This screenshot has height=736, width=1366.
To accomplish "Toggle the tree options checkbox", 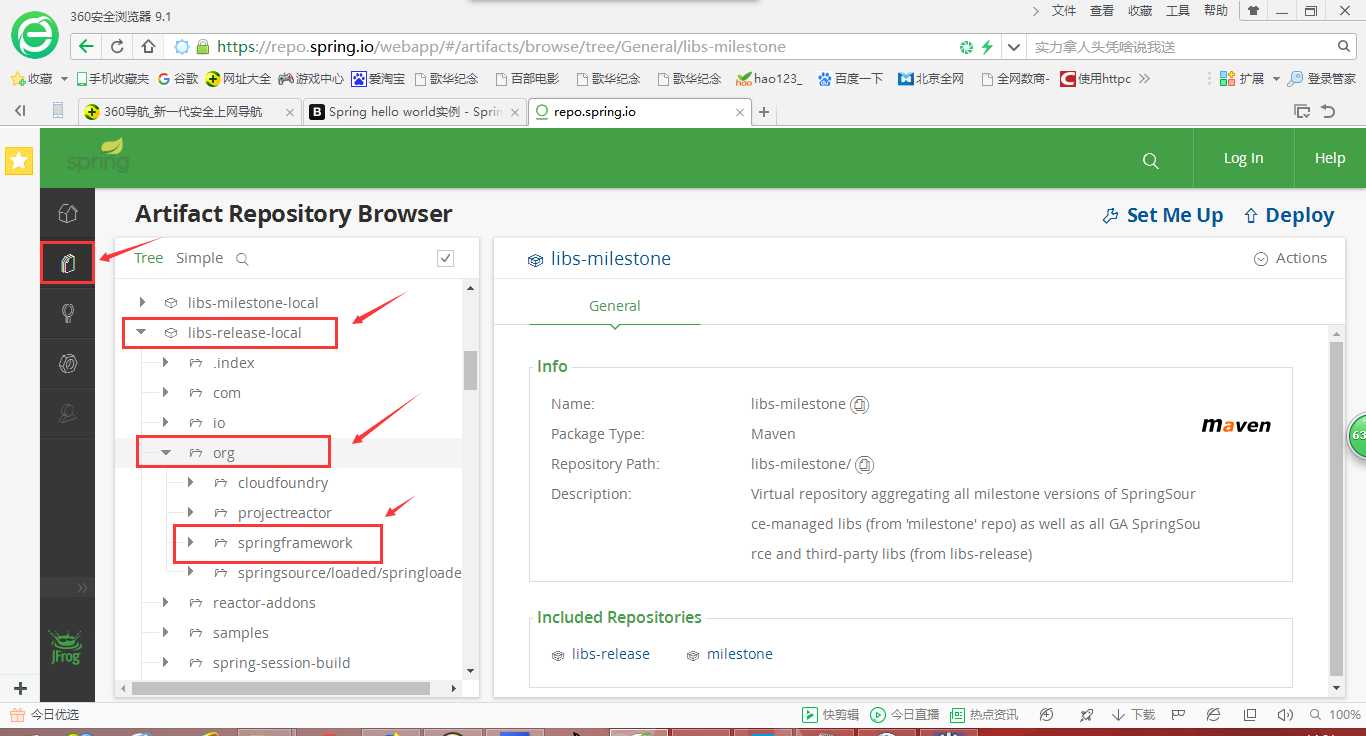I will [446, 259].
